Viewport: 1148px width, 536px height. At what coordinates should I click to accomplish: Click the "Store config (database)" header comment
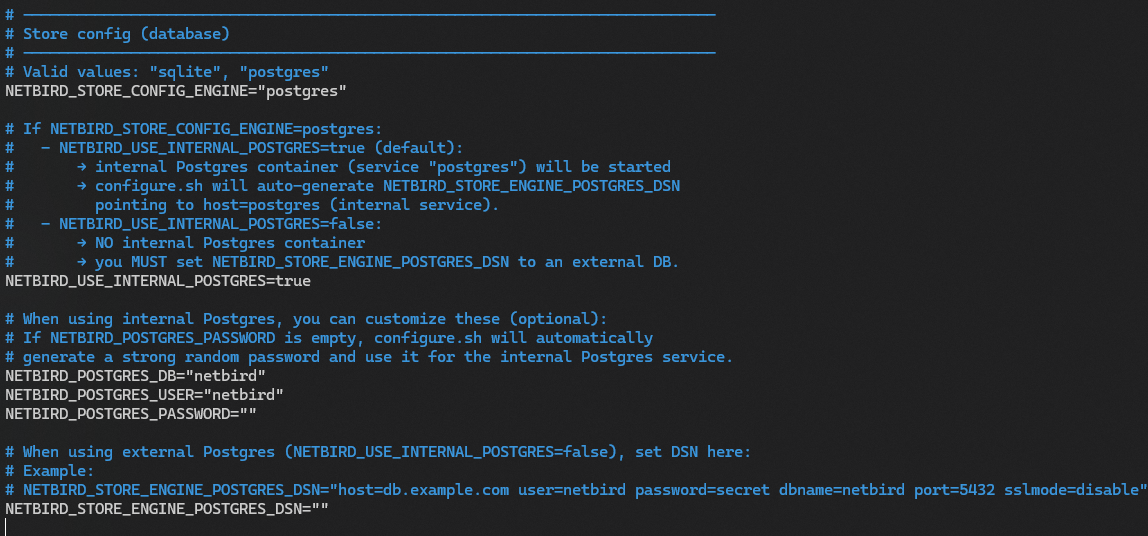point(126,34)
